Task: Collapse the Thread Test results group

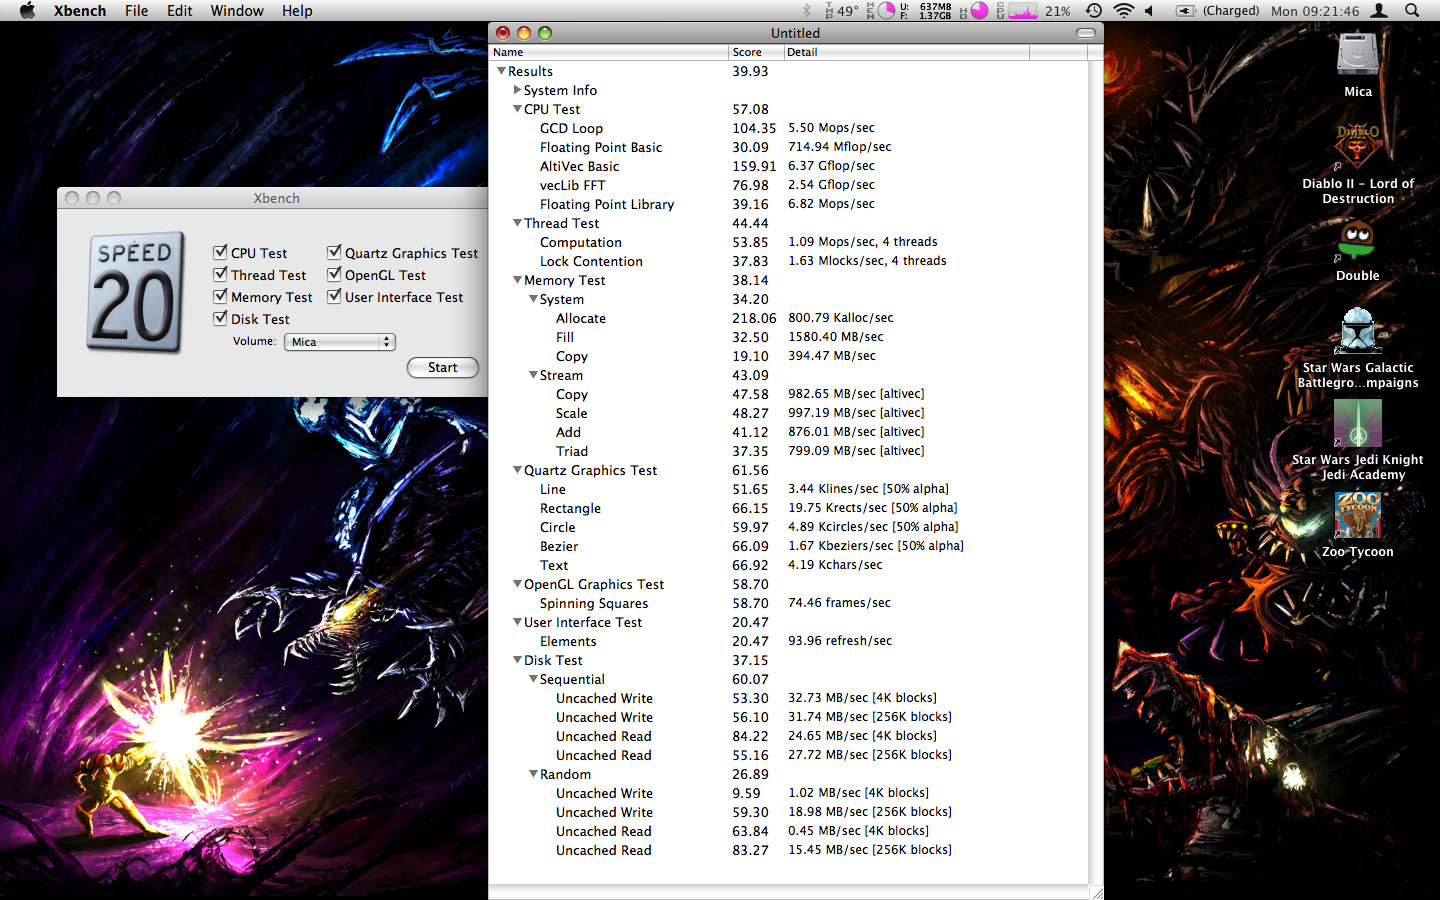Action: point(517,223)
